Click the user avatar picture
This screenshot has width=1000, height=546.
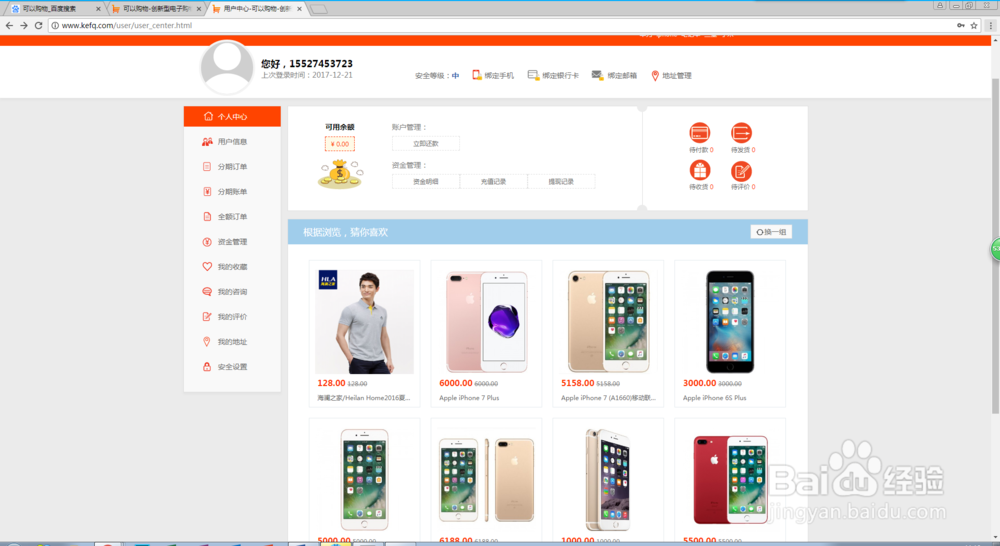226,67
